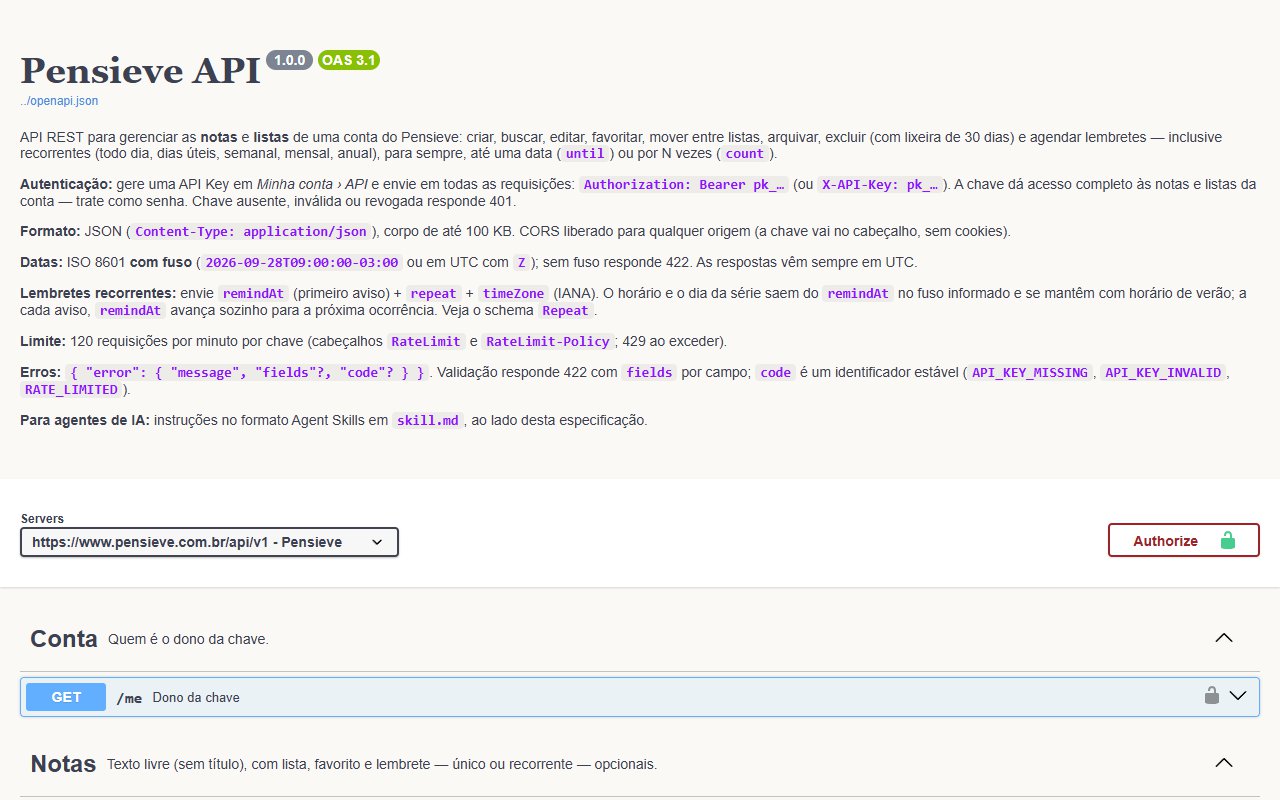
Task: Click the 'Lembretes recorrentes:' bold label
Action: coord(98,294)
